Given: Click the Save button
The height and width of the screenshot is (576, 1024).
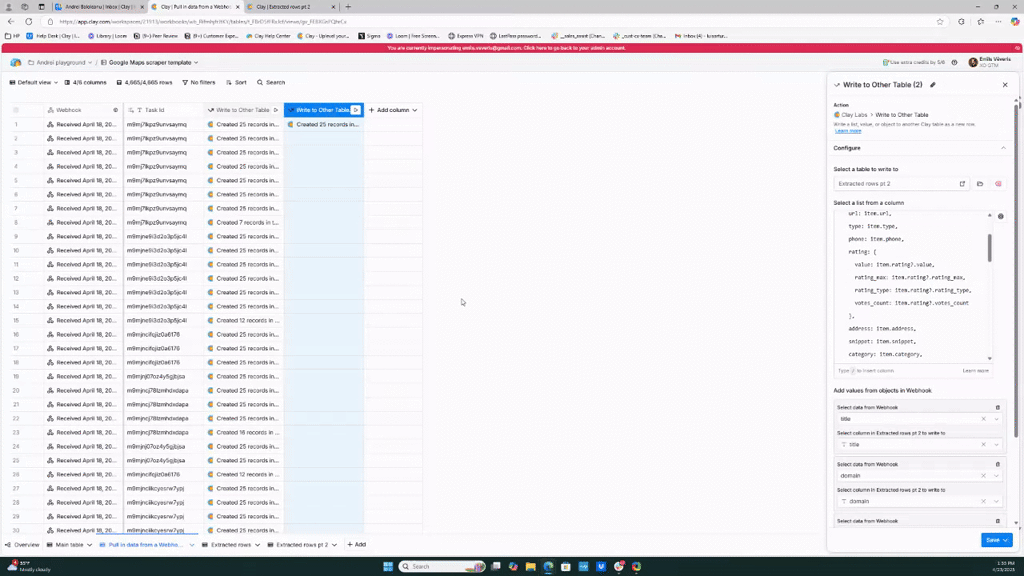Looking at the screenshot, I should [996, 540].
